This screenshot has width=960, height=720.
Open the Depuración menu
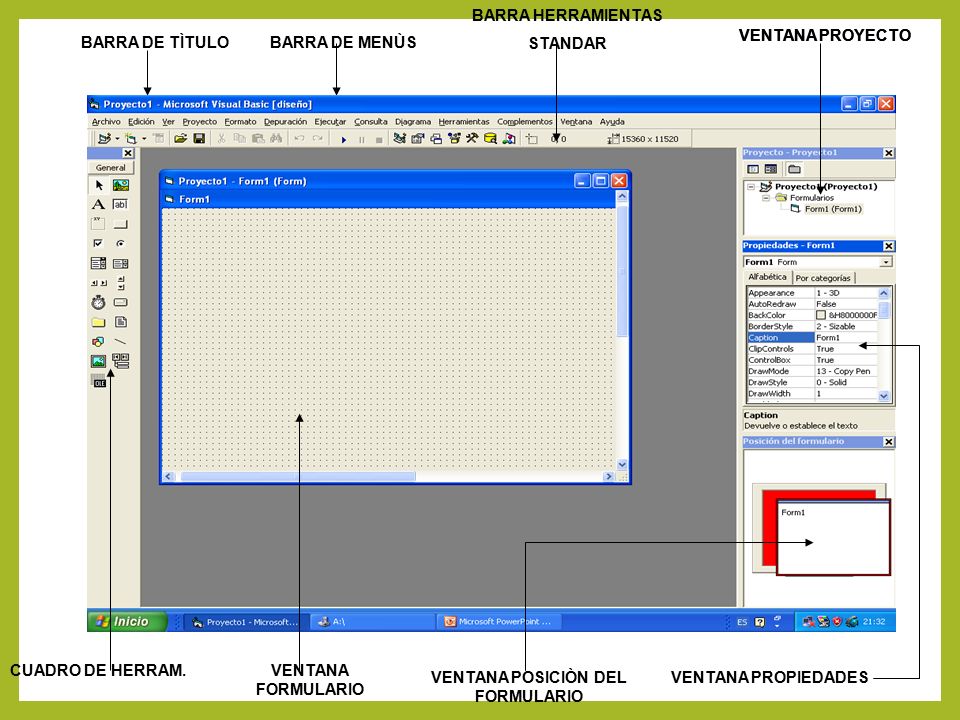(285, 122)
